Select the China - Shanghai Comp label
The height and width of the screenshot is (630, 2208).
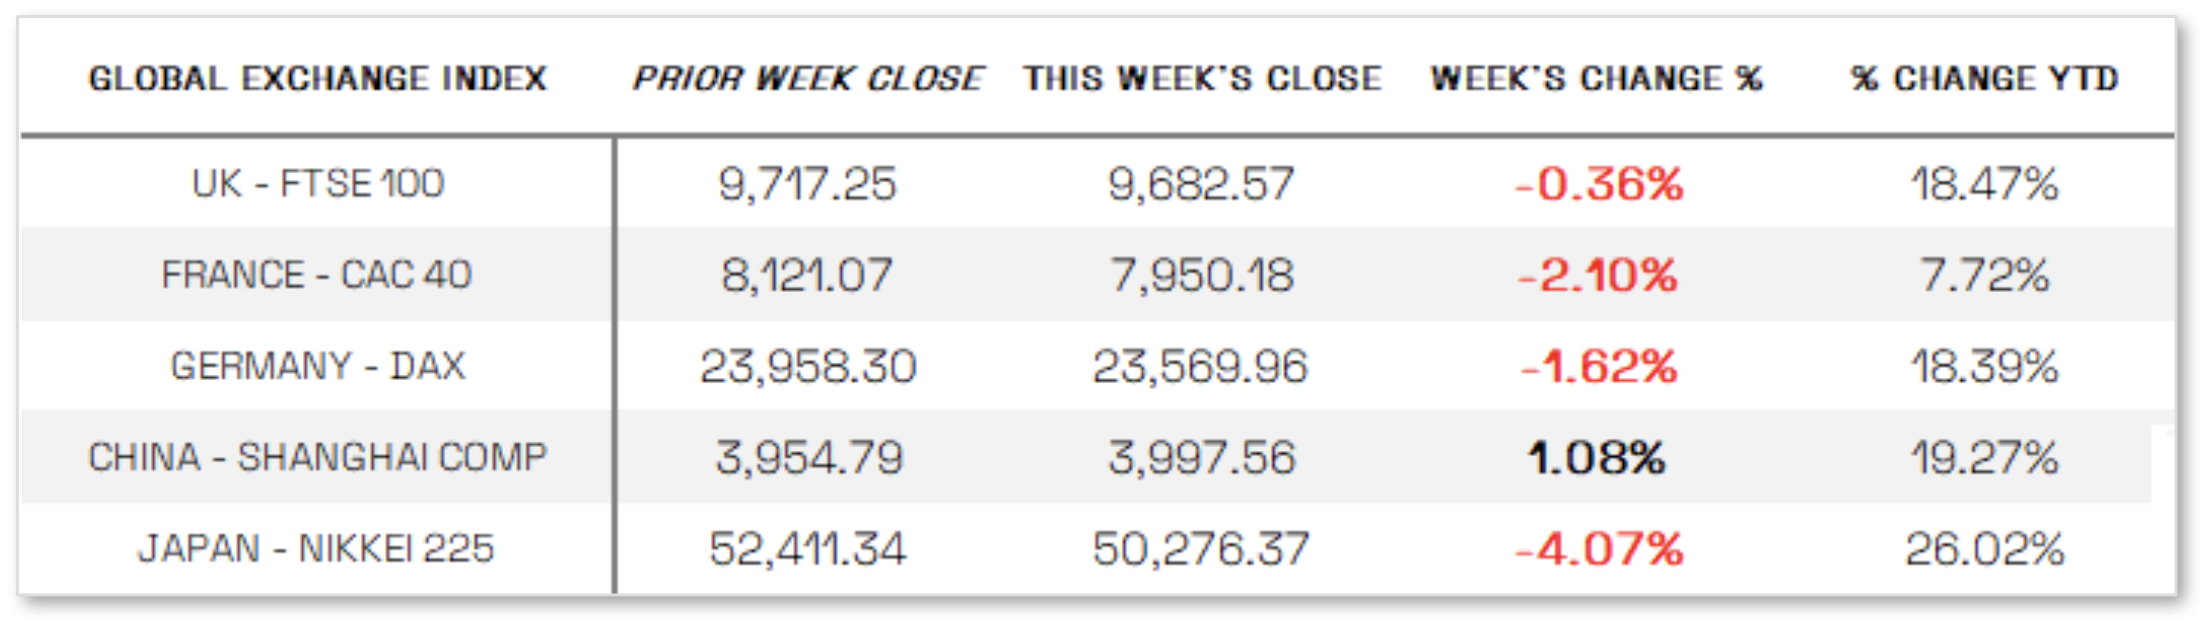(318, 458)
